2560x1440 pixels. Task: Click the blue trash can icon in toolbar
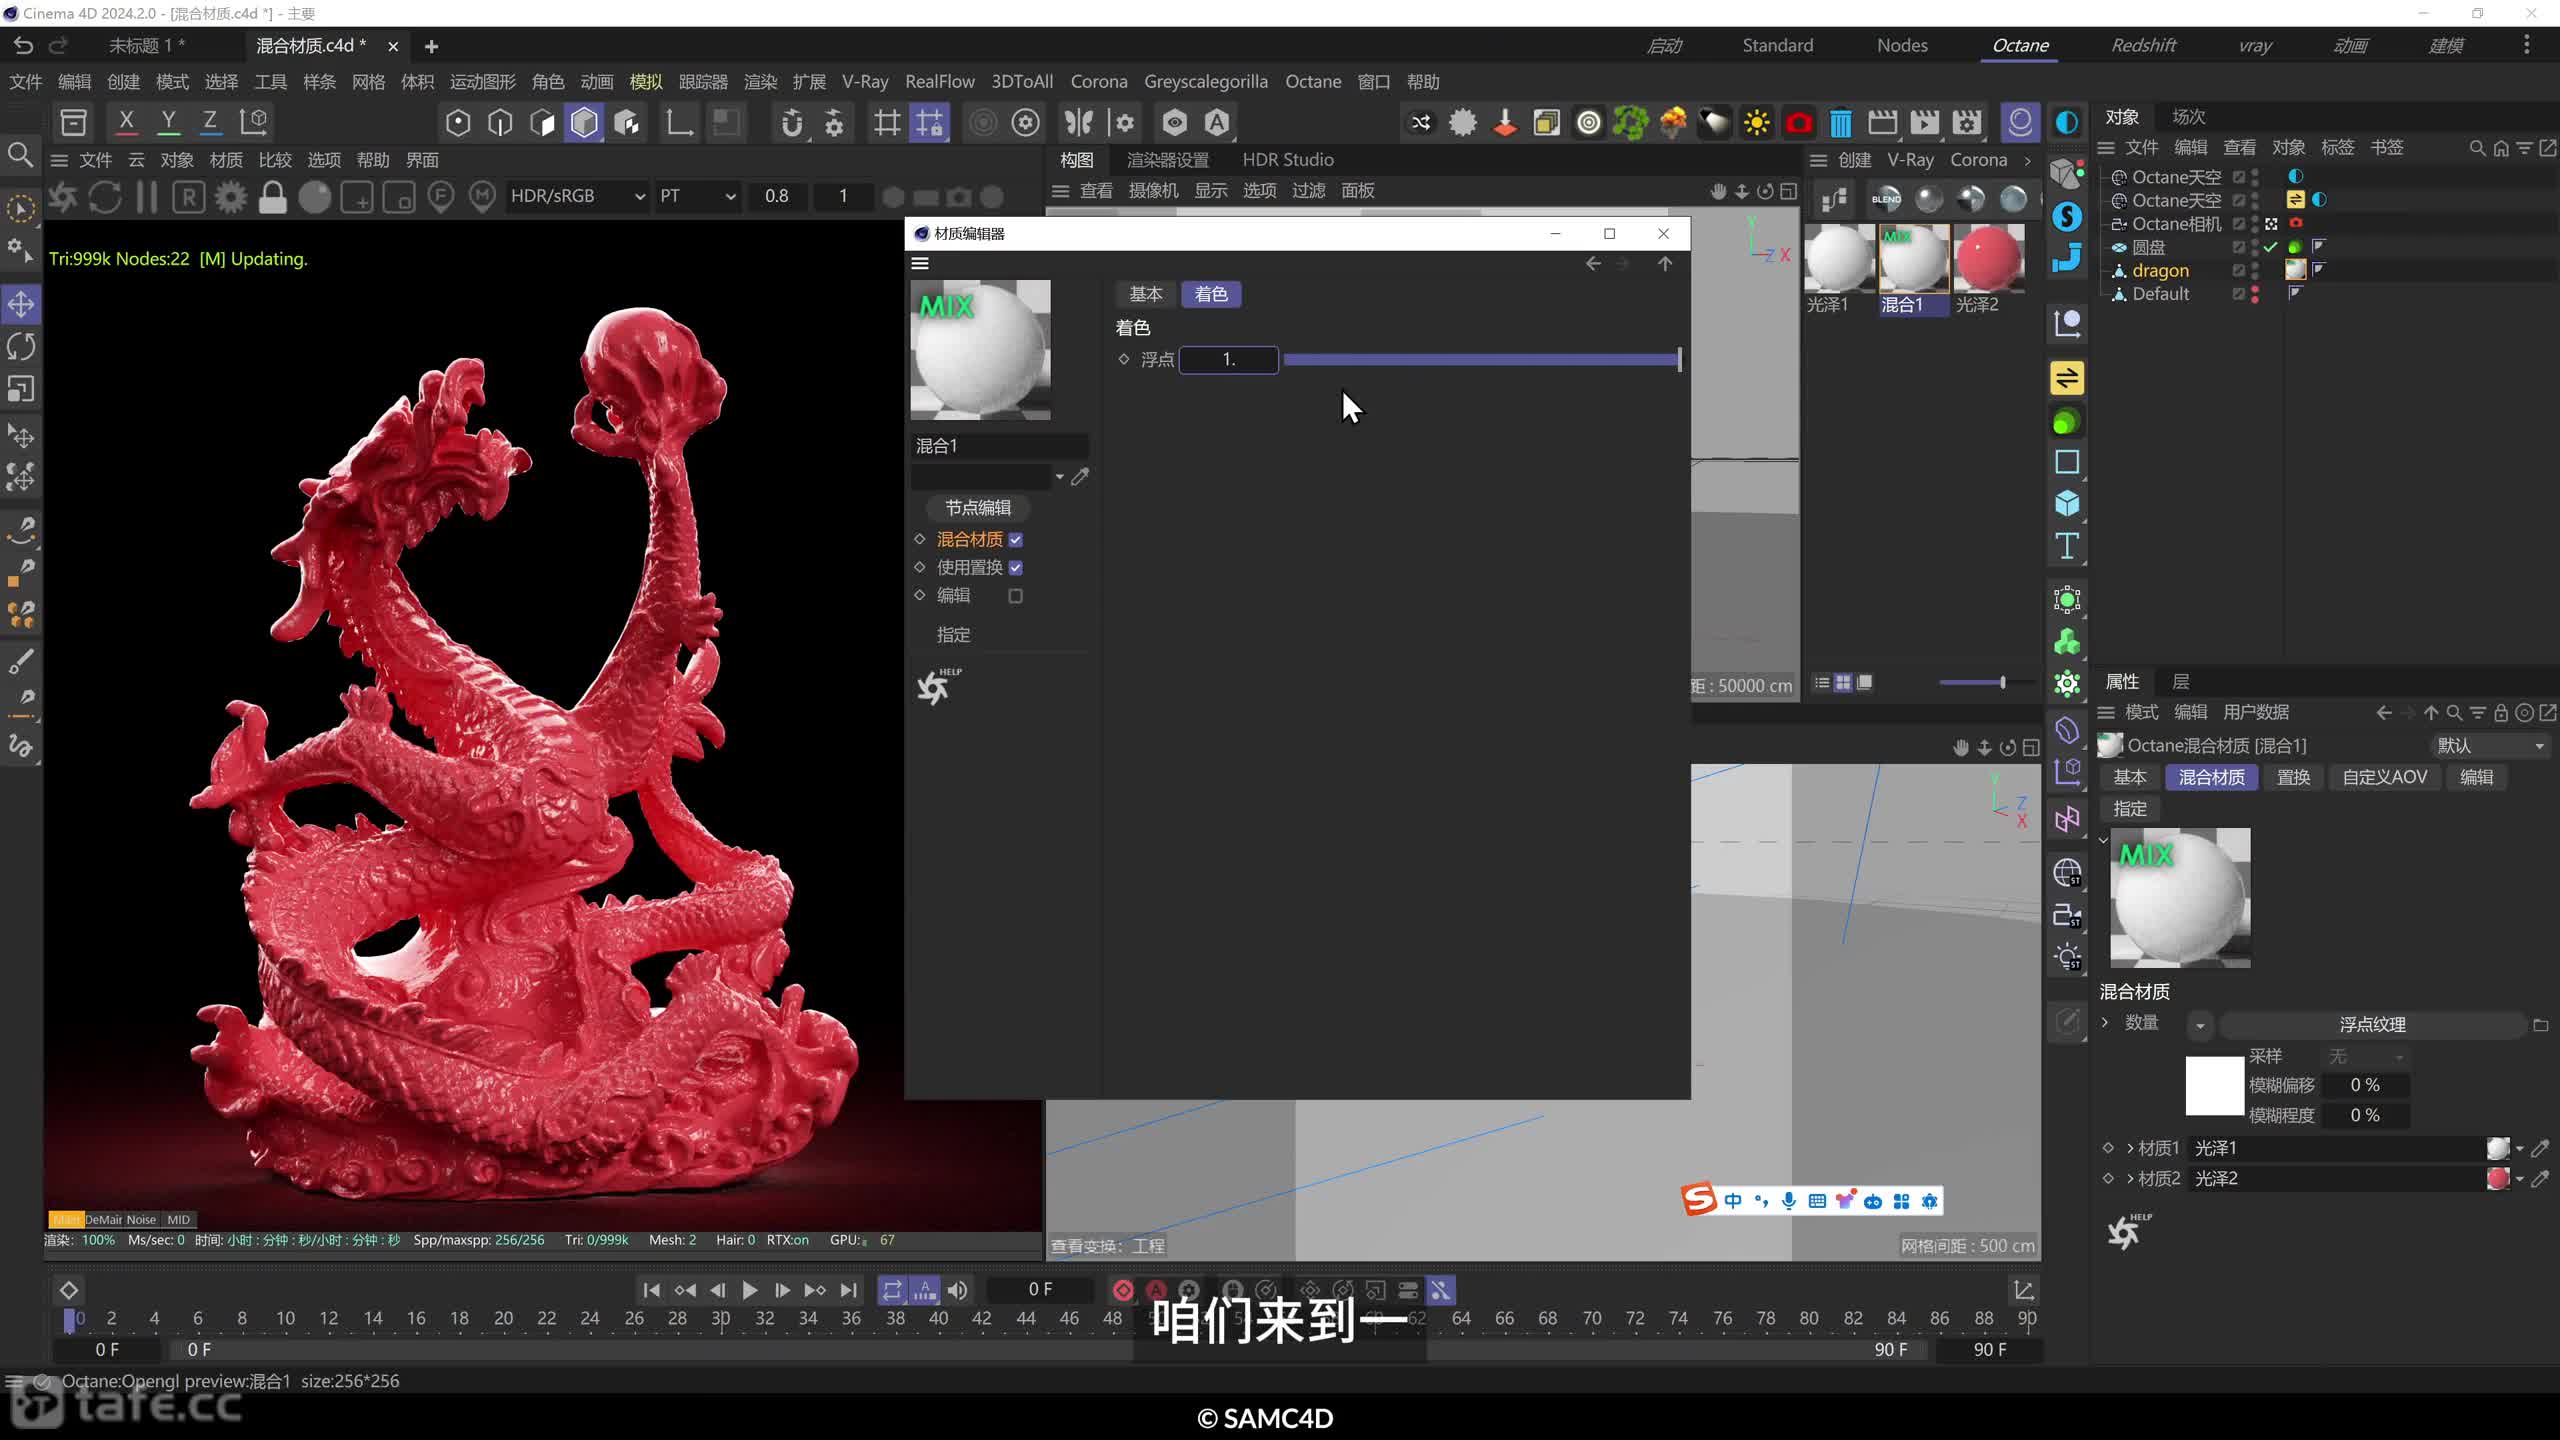coord(1840,123)
